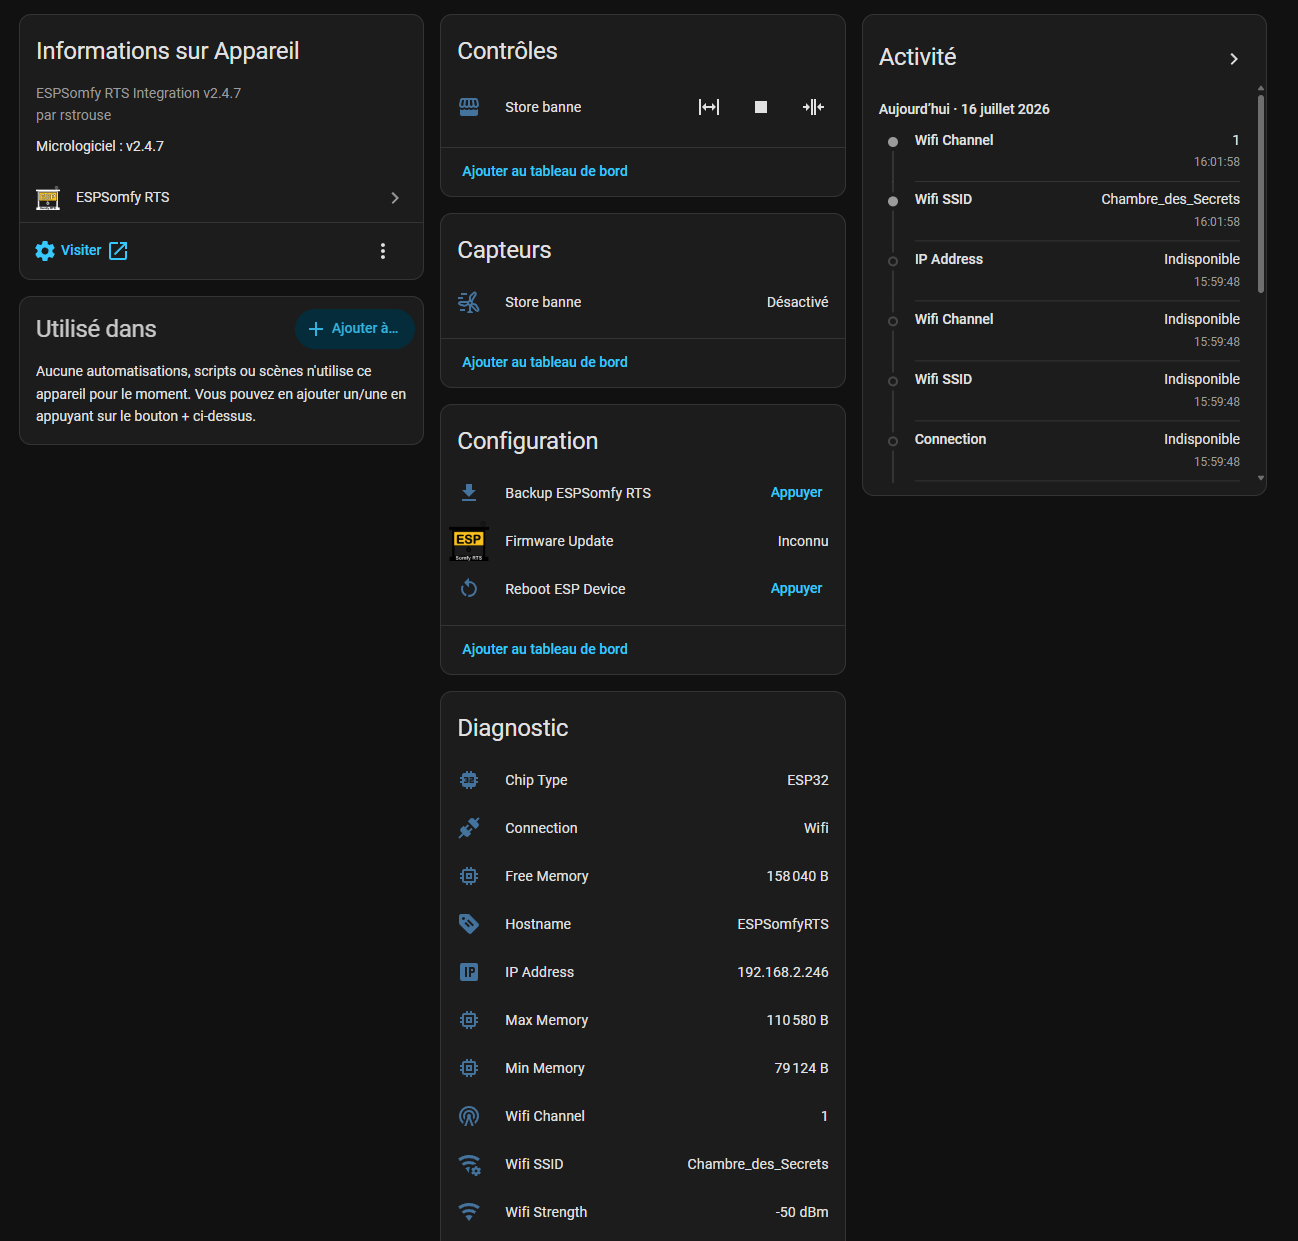Click the Micrologiciel : v2.4.7 text
The width and height of the screenshot is (1298, 1241).
(x=100, y=146)
